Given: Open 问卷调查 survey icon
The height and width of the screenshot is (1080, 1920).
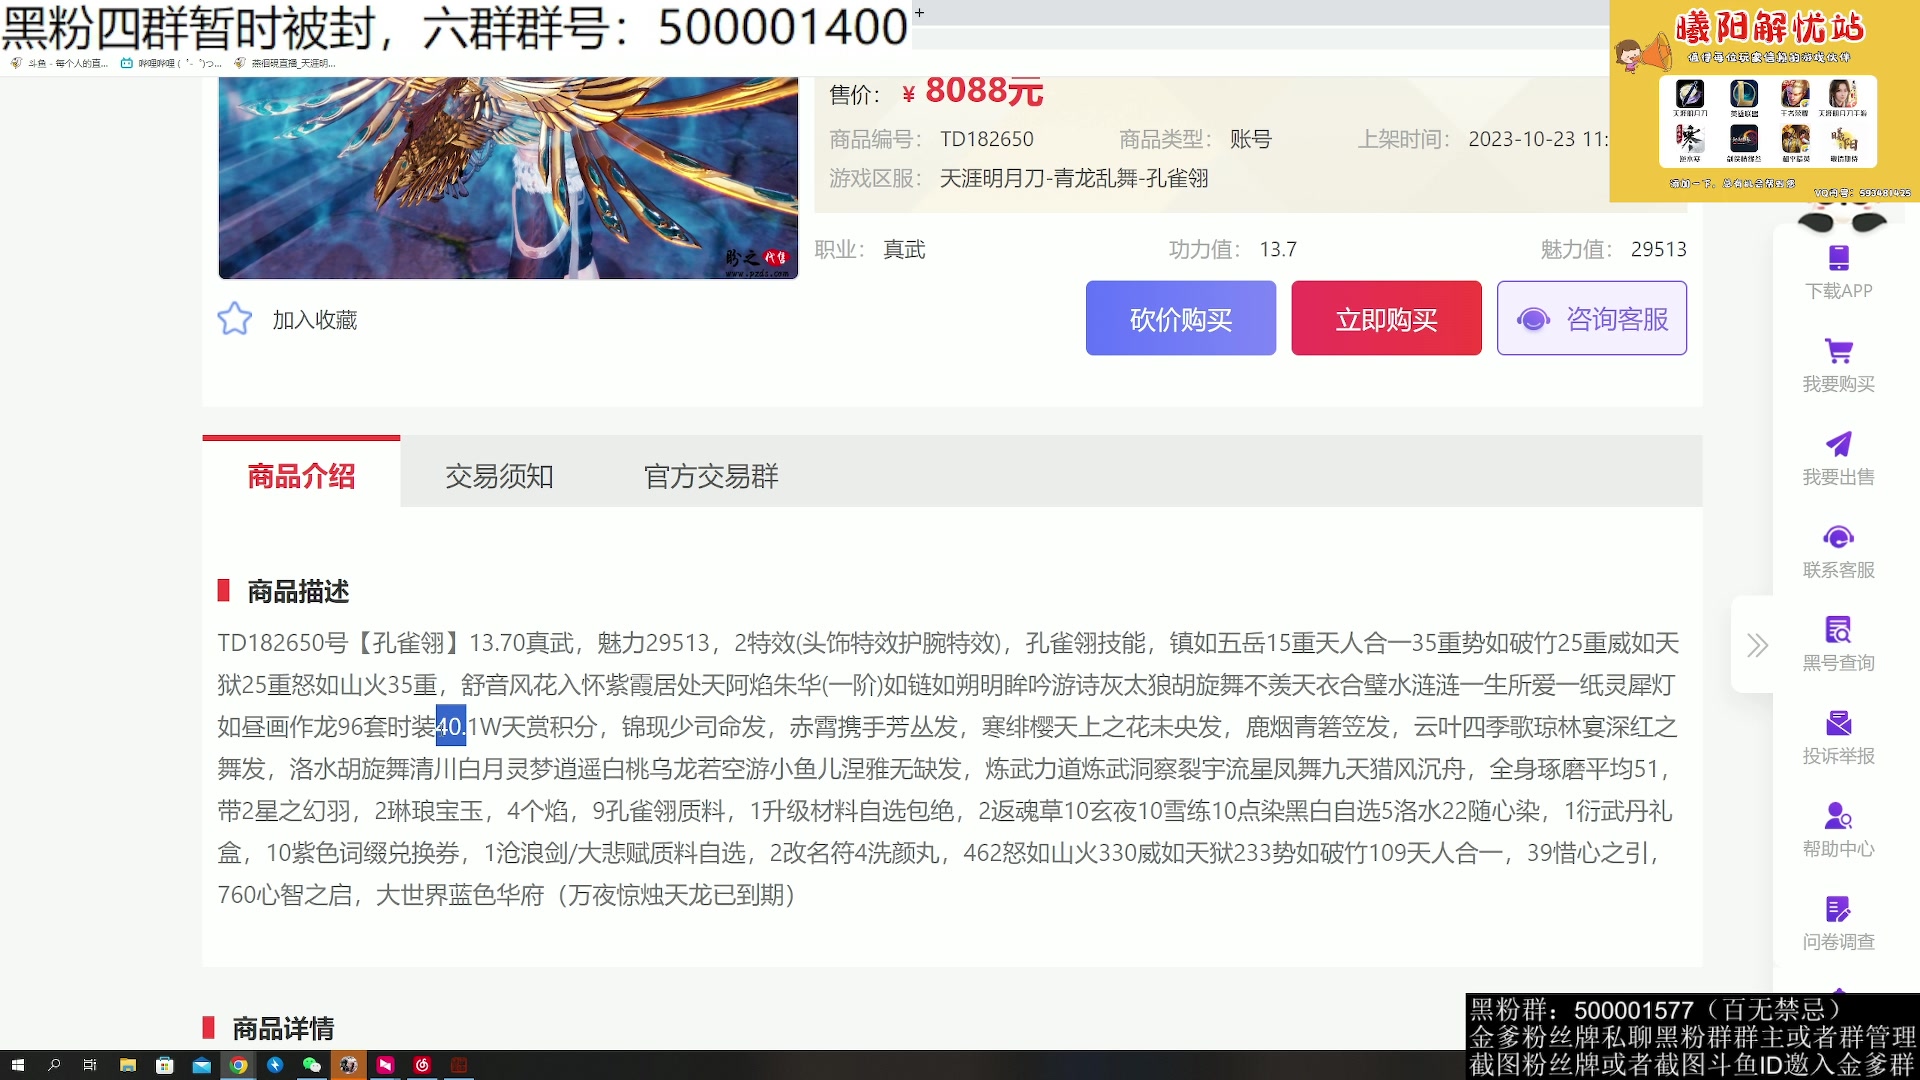Looking at the screenshot, I should click(1838, 909).
